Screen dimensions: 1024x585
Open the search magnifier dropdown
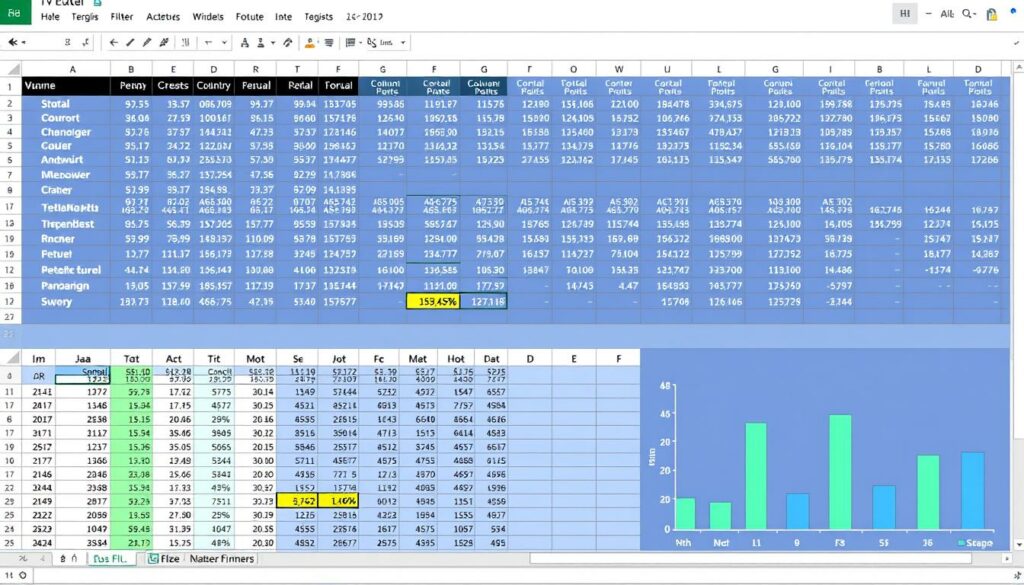click(970, 14)
